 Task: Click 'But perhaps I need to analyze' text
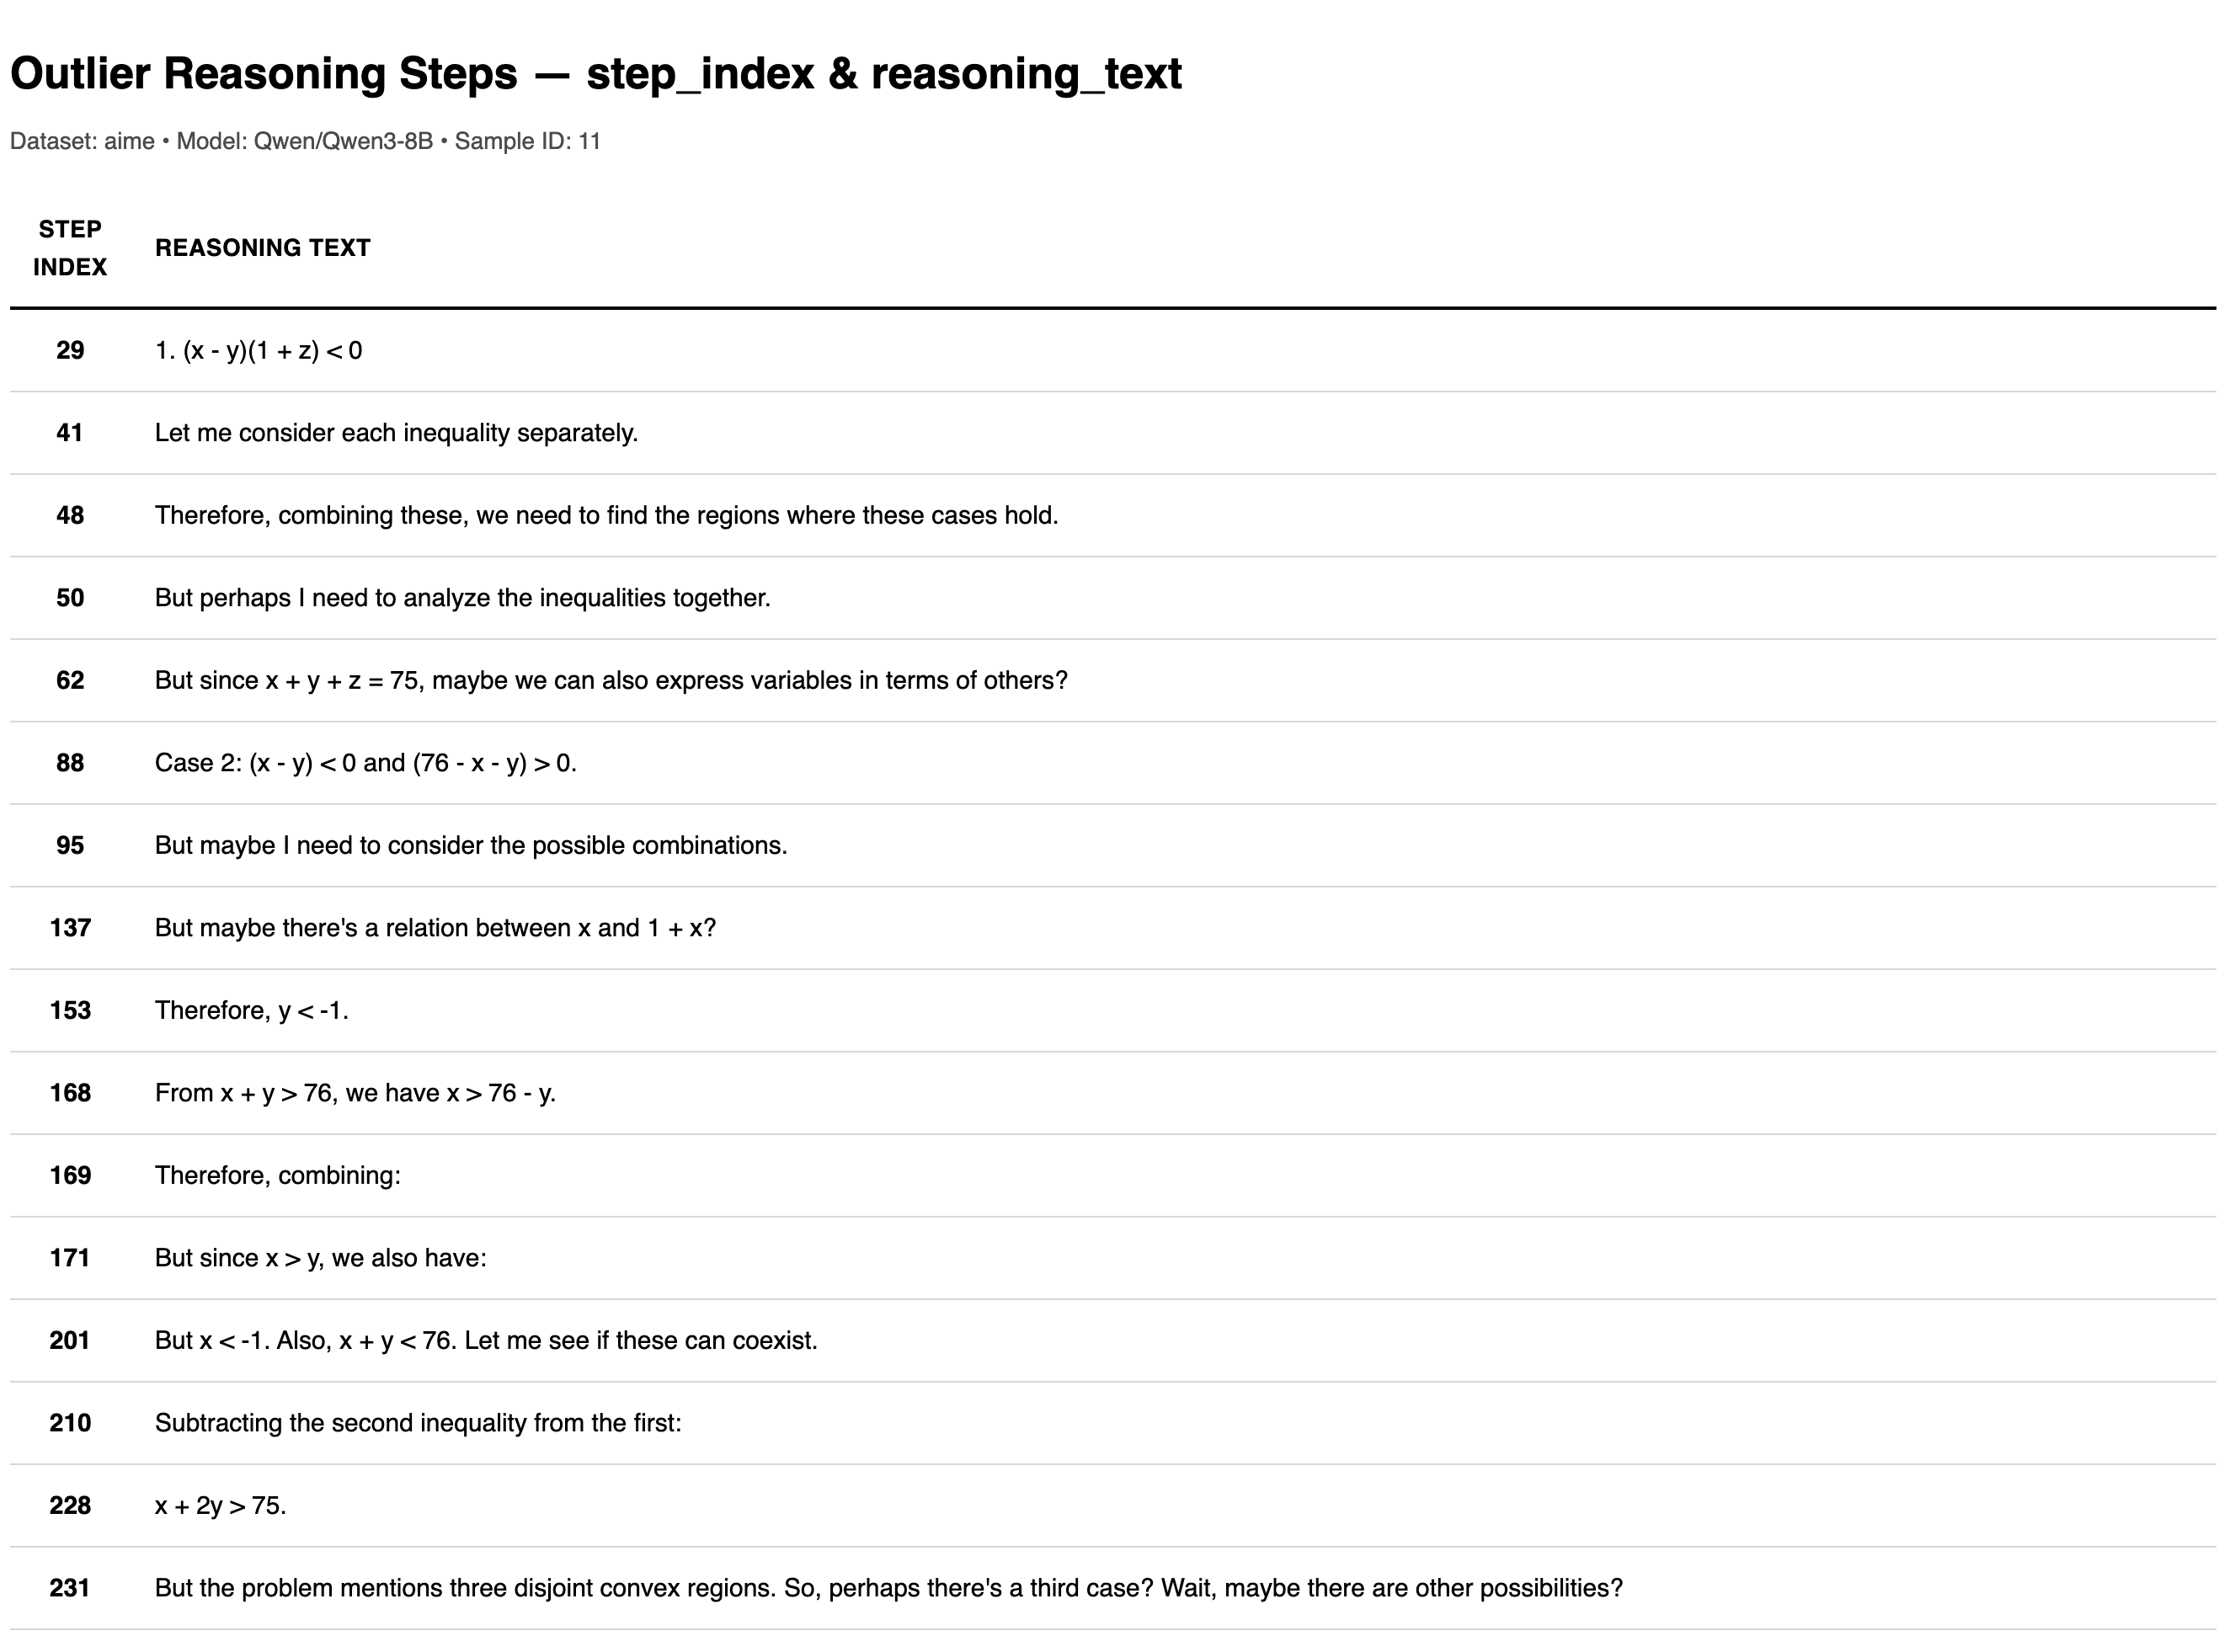pyautogui.click(x=462, y=598)
